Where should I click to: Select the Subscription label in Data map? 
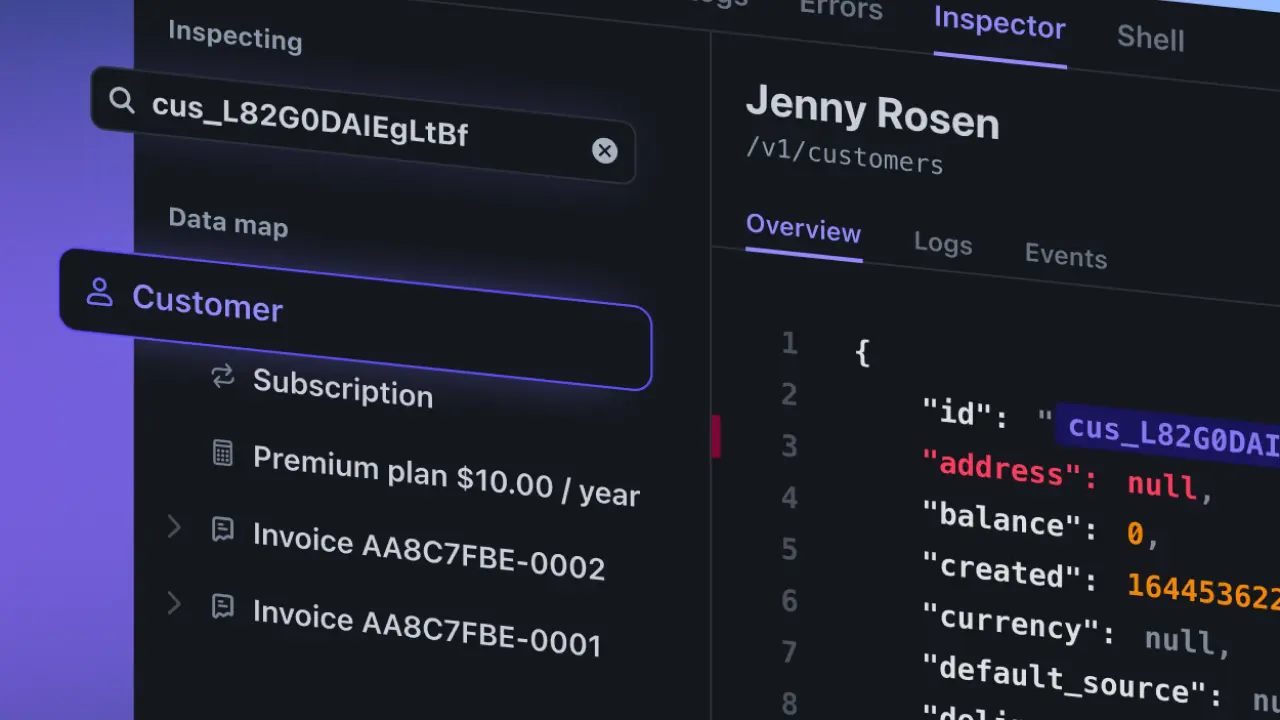point(342,387)
